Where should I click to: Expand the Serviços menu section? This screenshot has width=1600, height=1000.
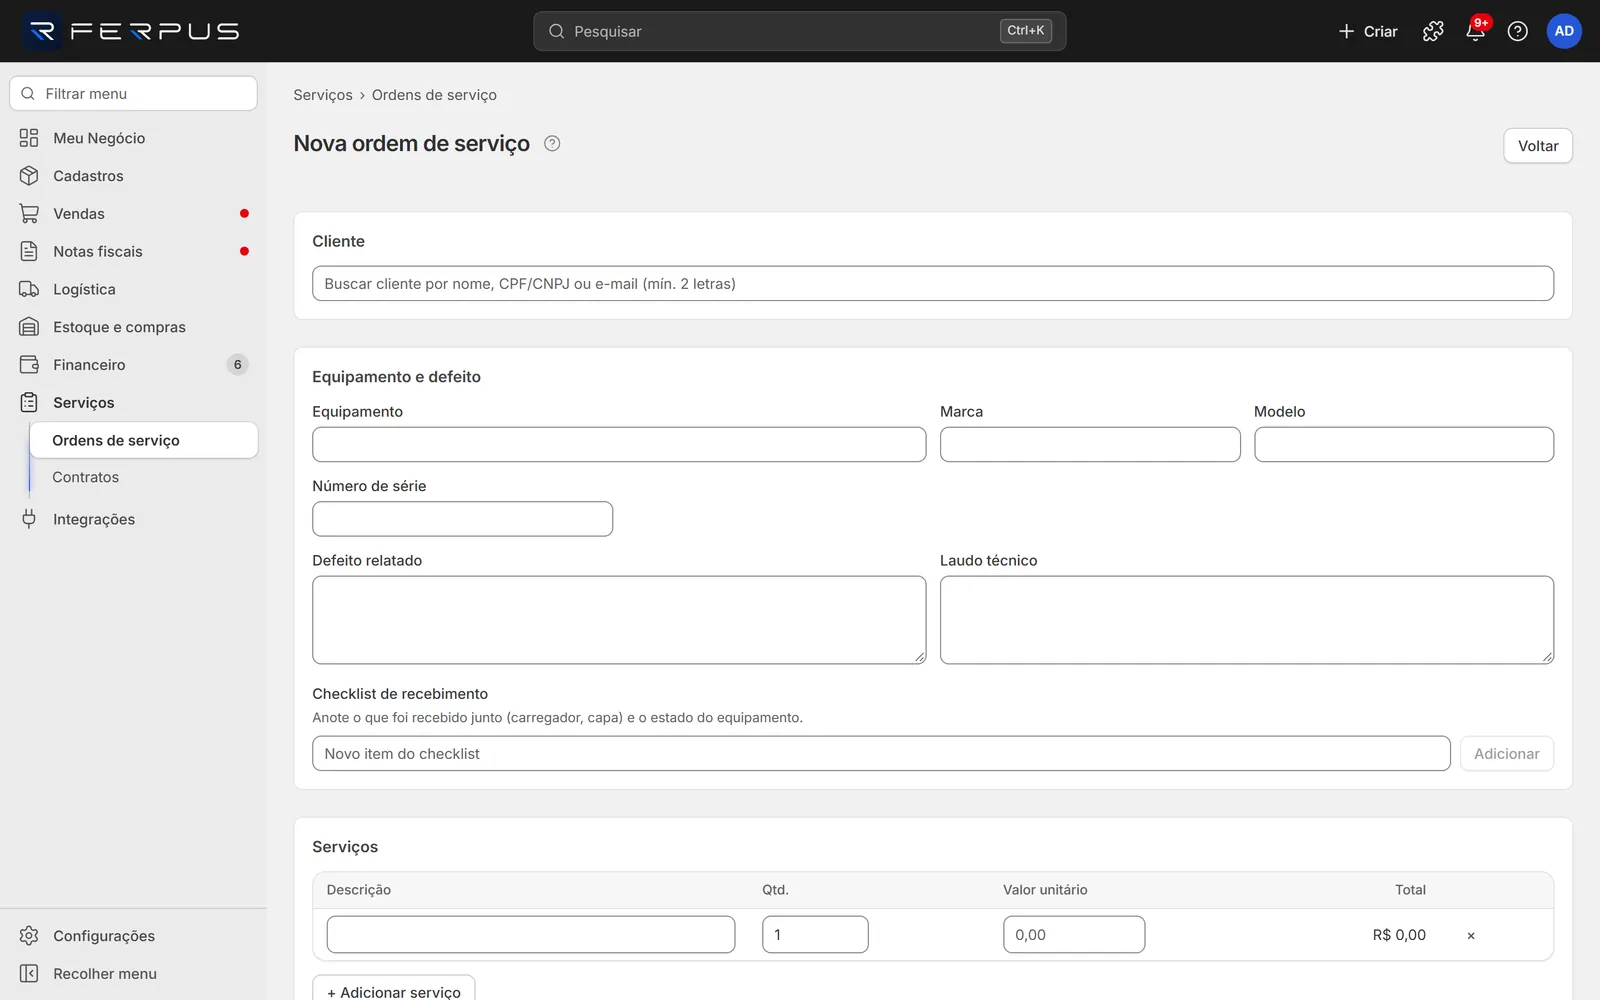[133, 403]
